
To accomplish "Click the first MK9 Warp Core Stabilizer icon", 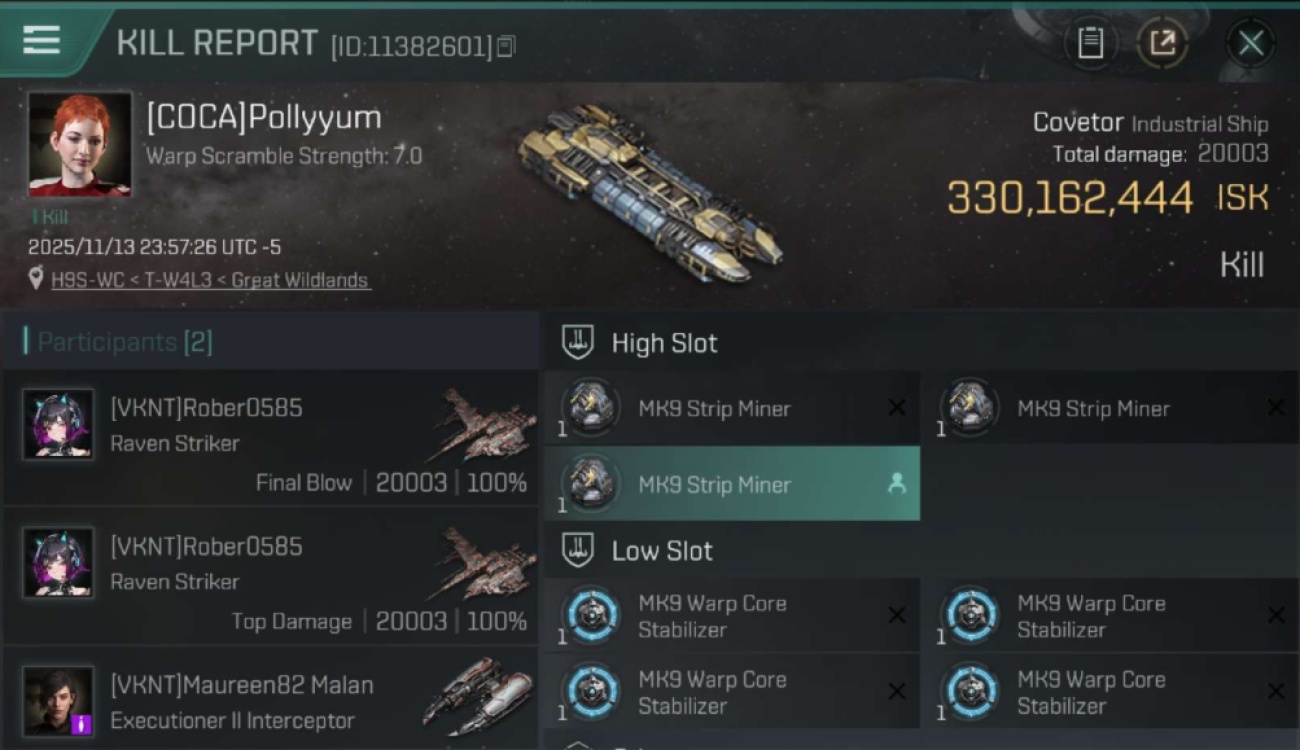I will [591, 615].
